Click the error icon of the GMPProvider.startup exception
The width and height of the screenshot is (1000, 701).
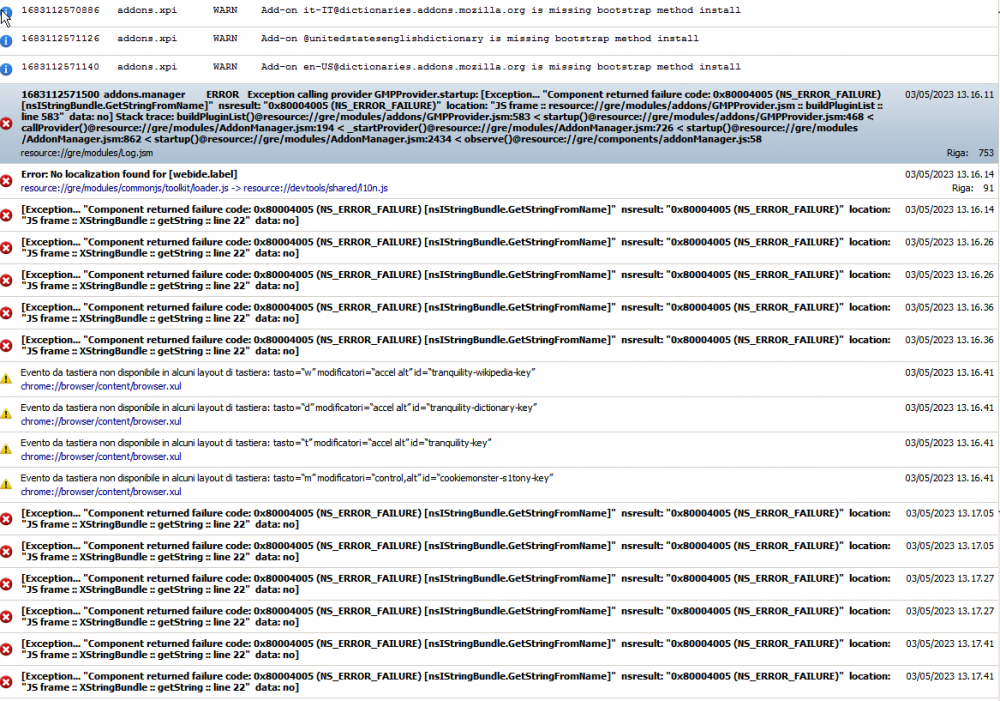[6, 123]
